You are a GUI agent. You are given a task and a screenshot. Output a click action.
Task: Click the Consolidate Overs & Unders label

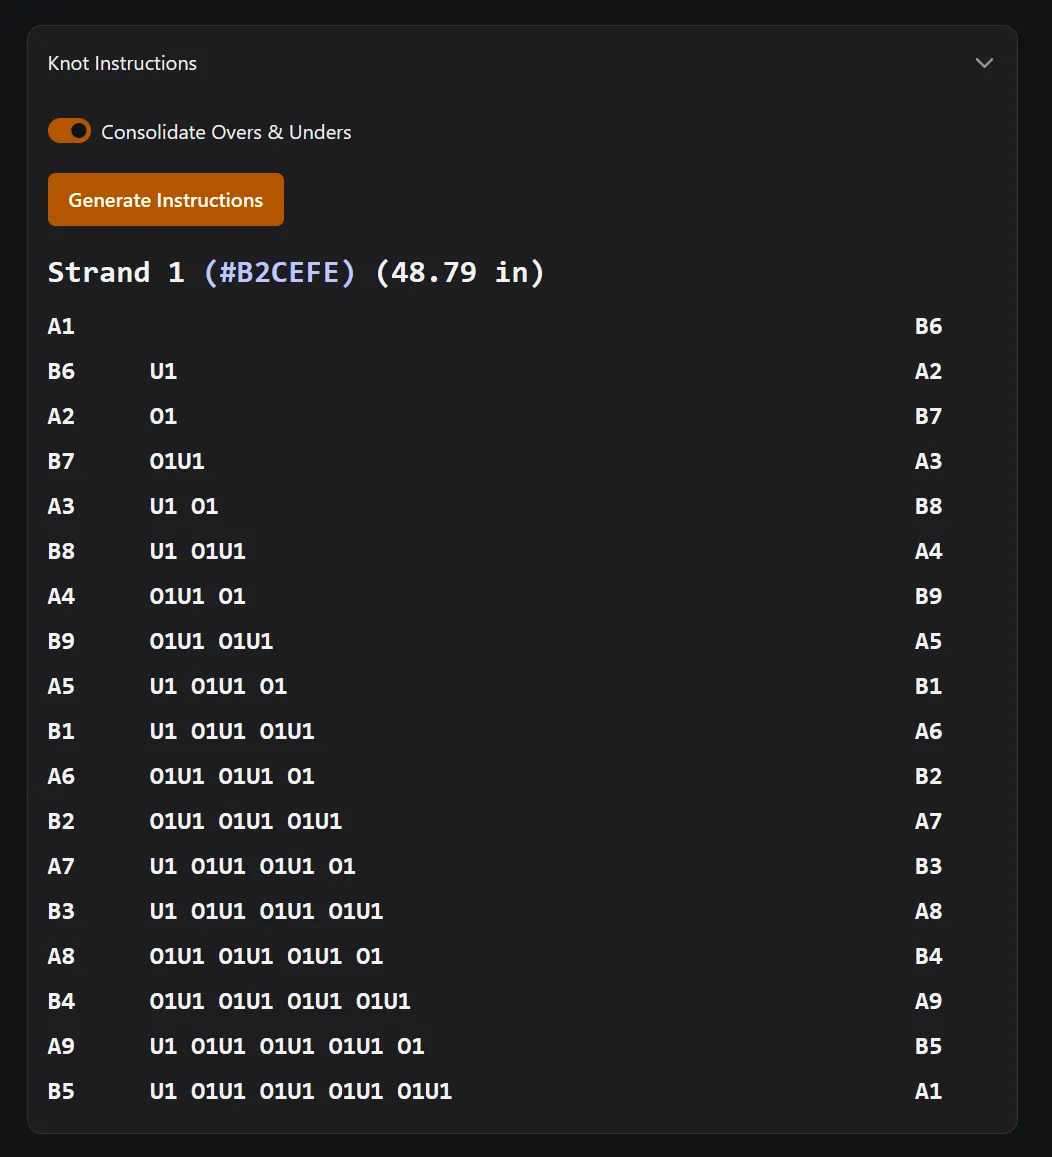click(226, 132)
